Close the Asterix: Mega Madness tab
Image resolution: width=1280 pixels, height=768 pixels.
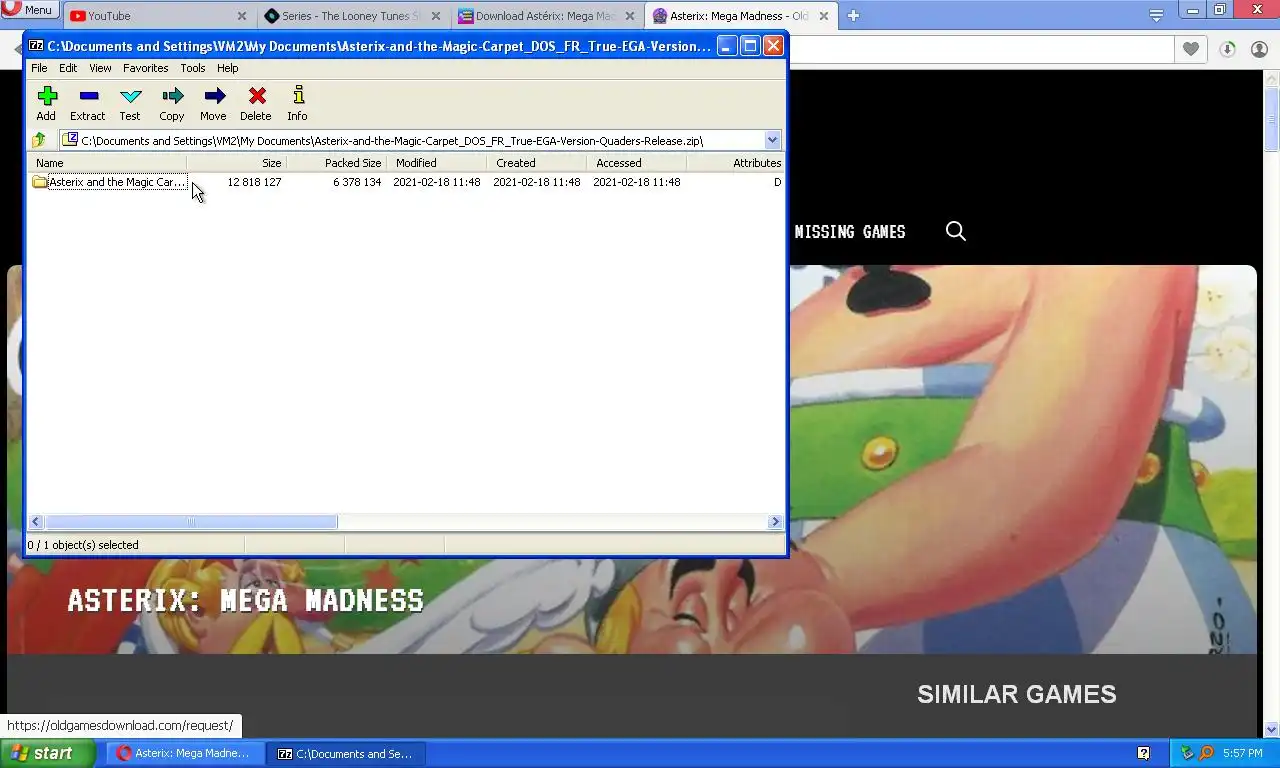click(x=823, y=16)
